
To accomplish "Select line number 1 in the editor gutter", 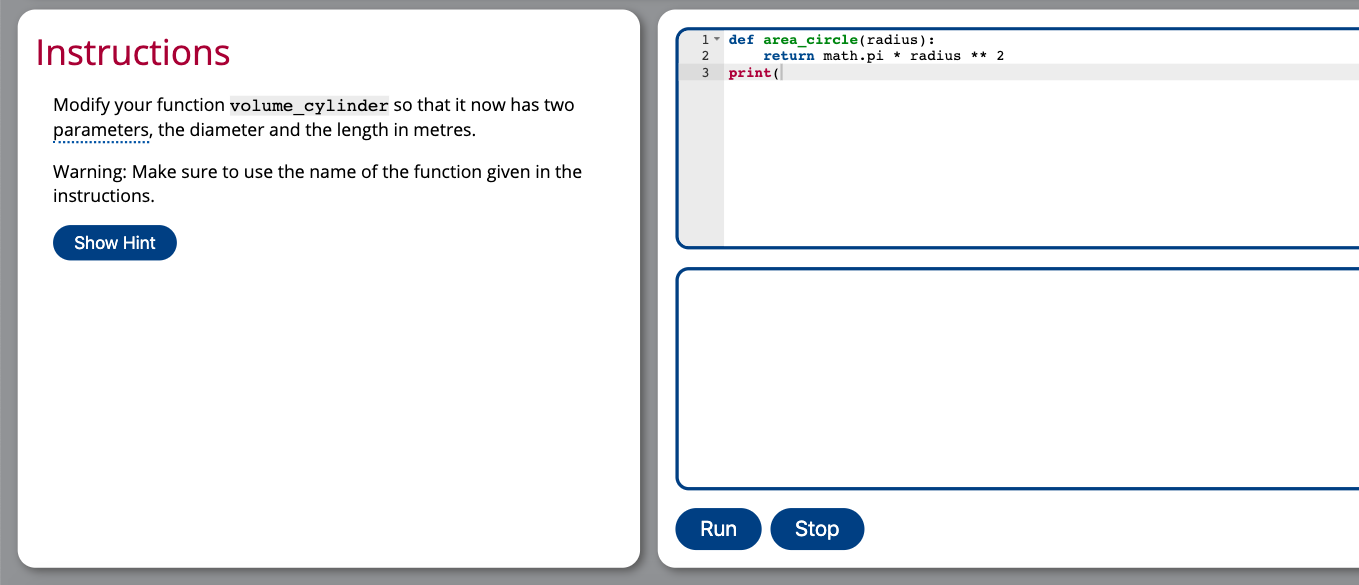I will pyautogui.click(x=704, y=39).
